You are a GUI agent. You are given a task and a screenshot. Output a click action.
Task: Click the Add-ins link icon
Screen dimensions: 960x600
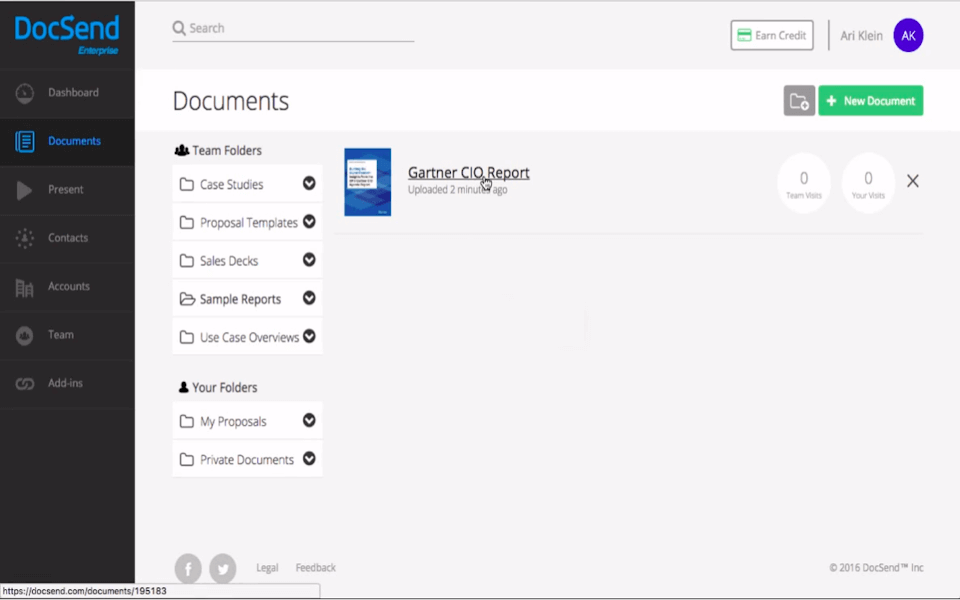24,384
